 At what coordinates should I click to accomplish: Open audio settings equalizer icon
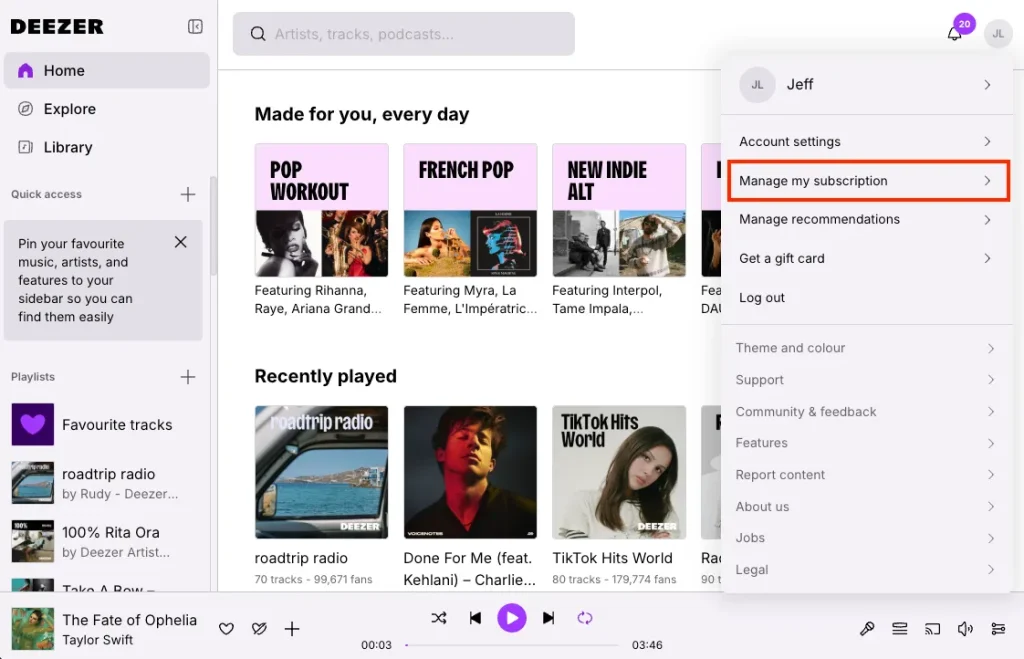998,629
